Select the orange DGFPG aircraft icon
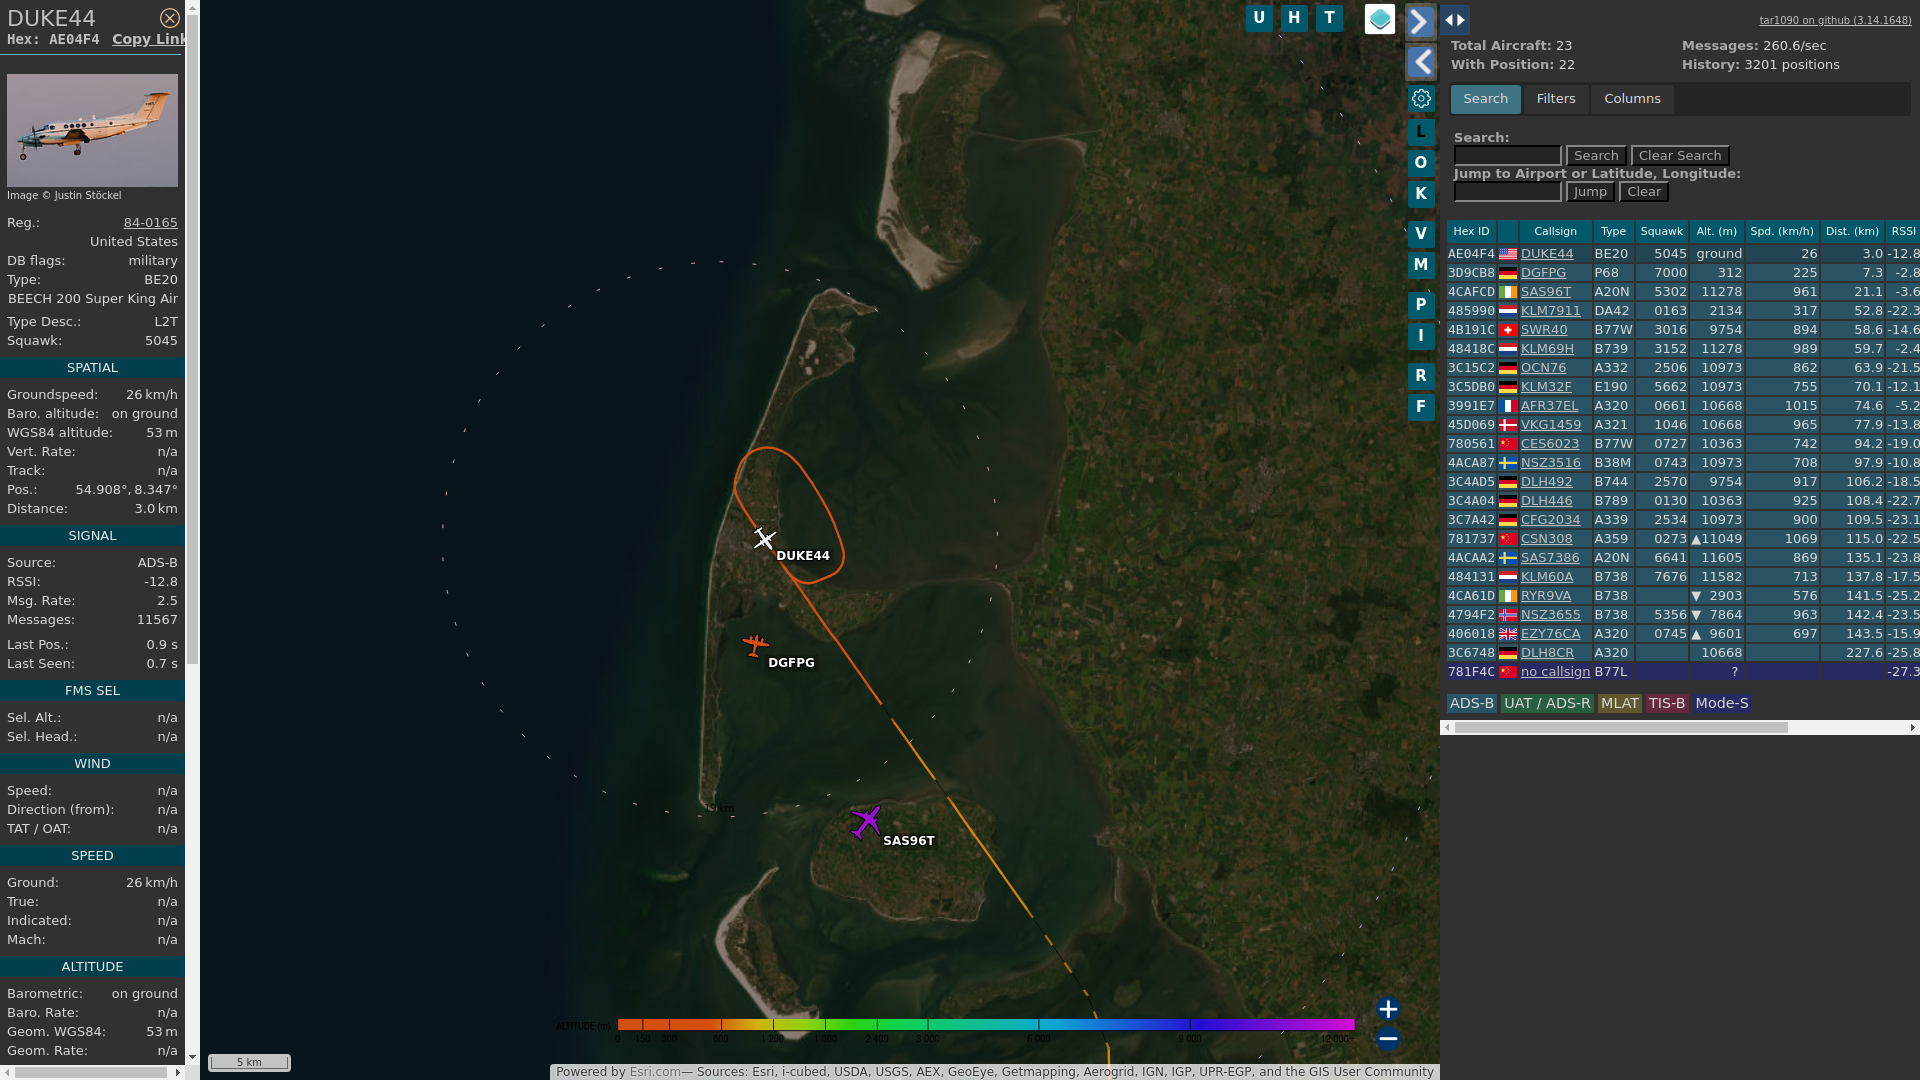 coord(755,645)
